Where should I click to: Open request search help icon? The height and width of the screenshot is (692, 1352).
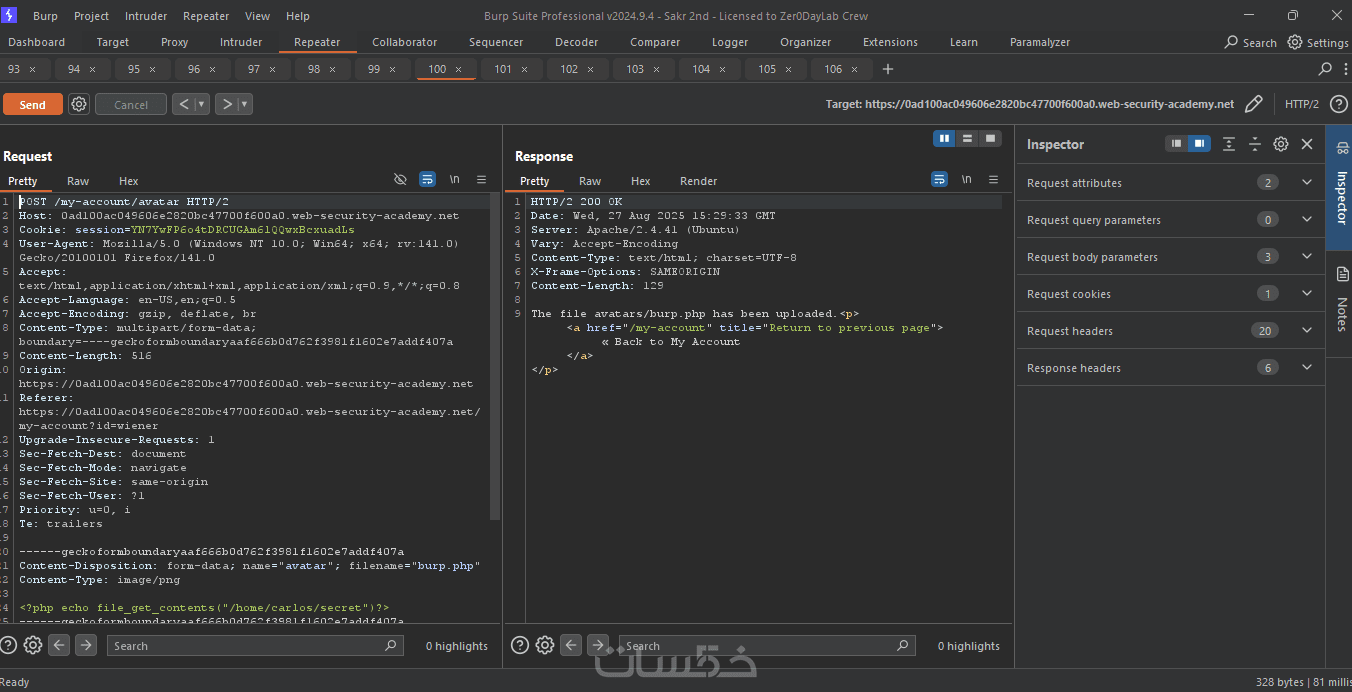(x=8, y=645)
